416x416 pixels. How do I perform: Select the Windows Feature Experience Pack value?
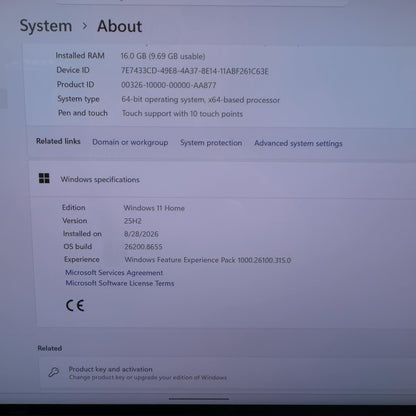point(208,260)
